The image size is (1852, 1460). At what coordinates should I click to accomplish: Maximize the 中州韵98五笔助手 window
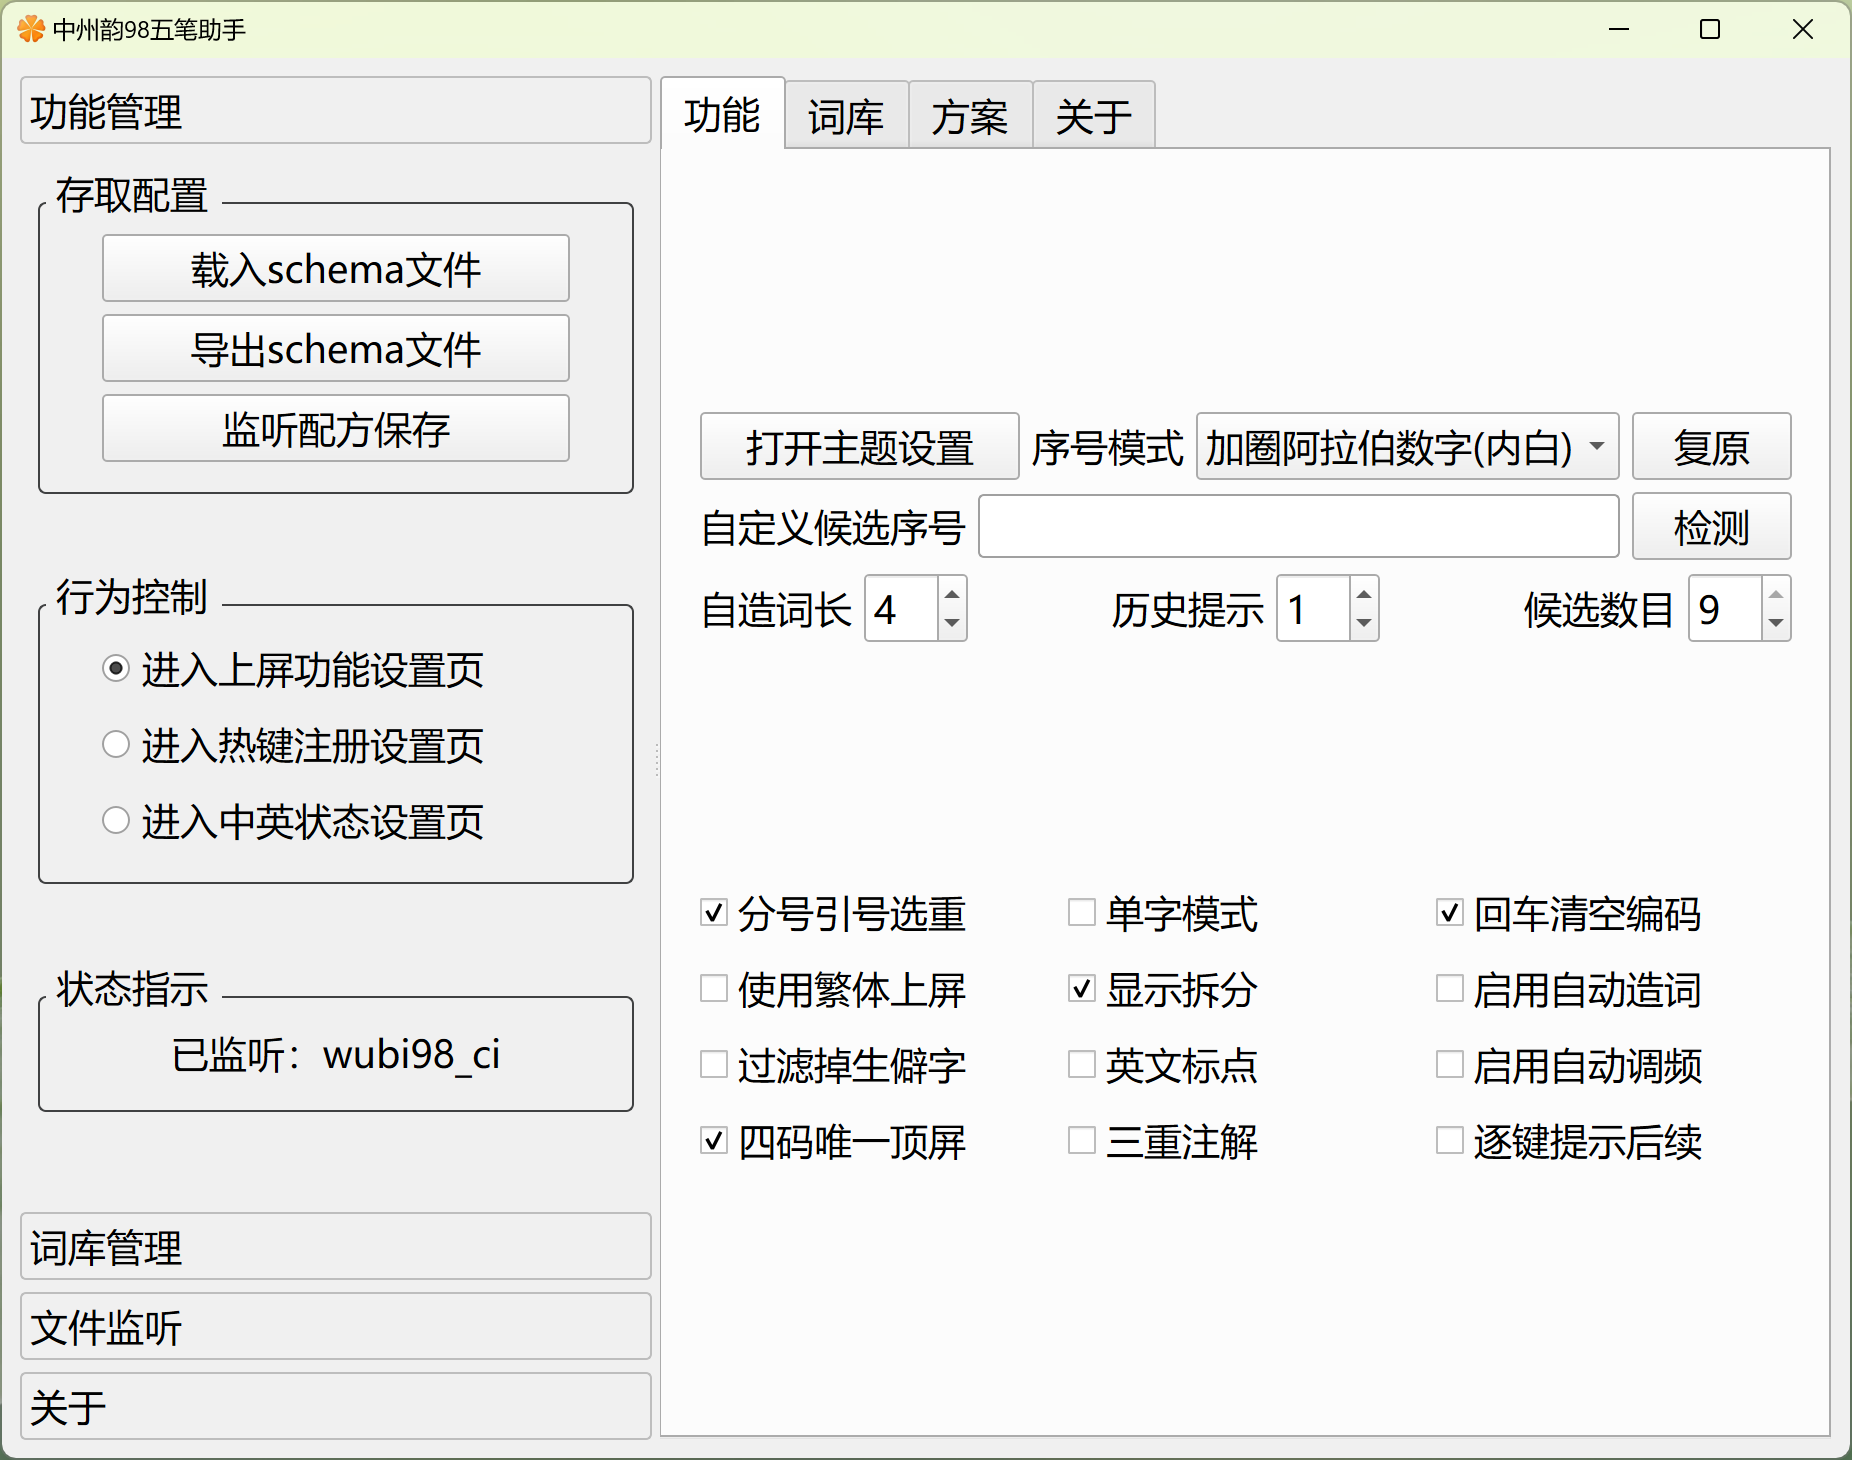pos(1710,29)
